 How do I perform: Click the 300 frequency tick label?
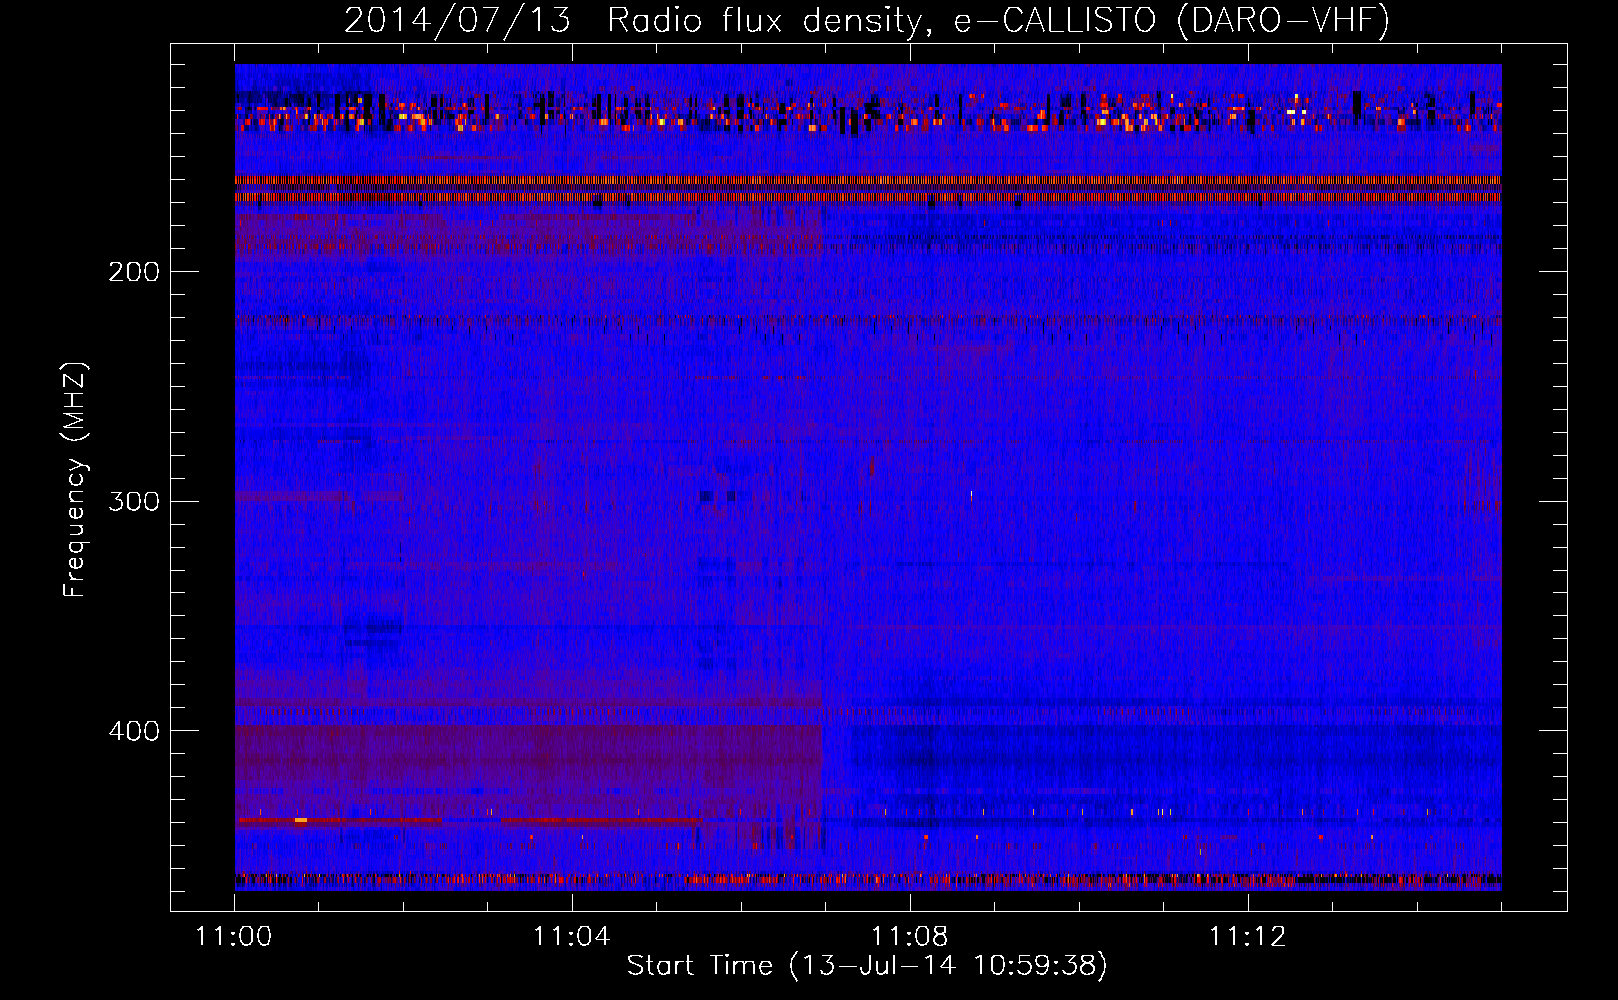[134, 501]
